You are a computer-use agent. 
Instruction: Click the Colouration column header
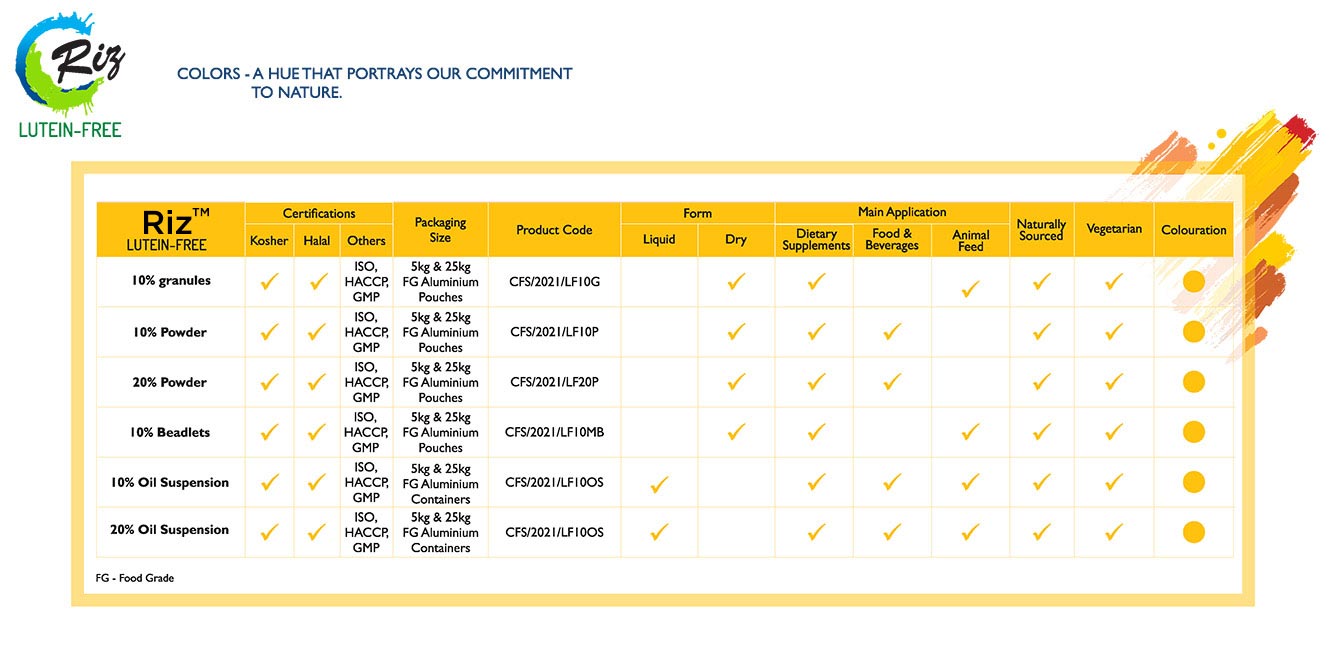pyautogui.click(x=1193, y=230)
